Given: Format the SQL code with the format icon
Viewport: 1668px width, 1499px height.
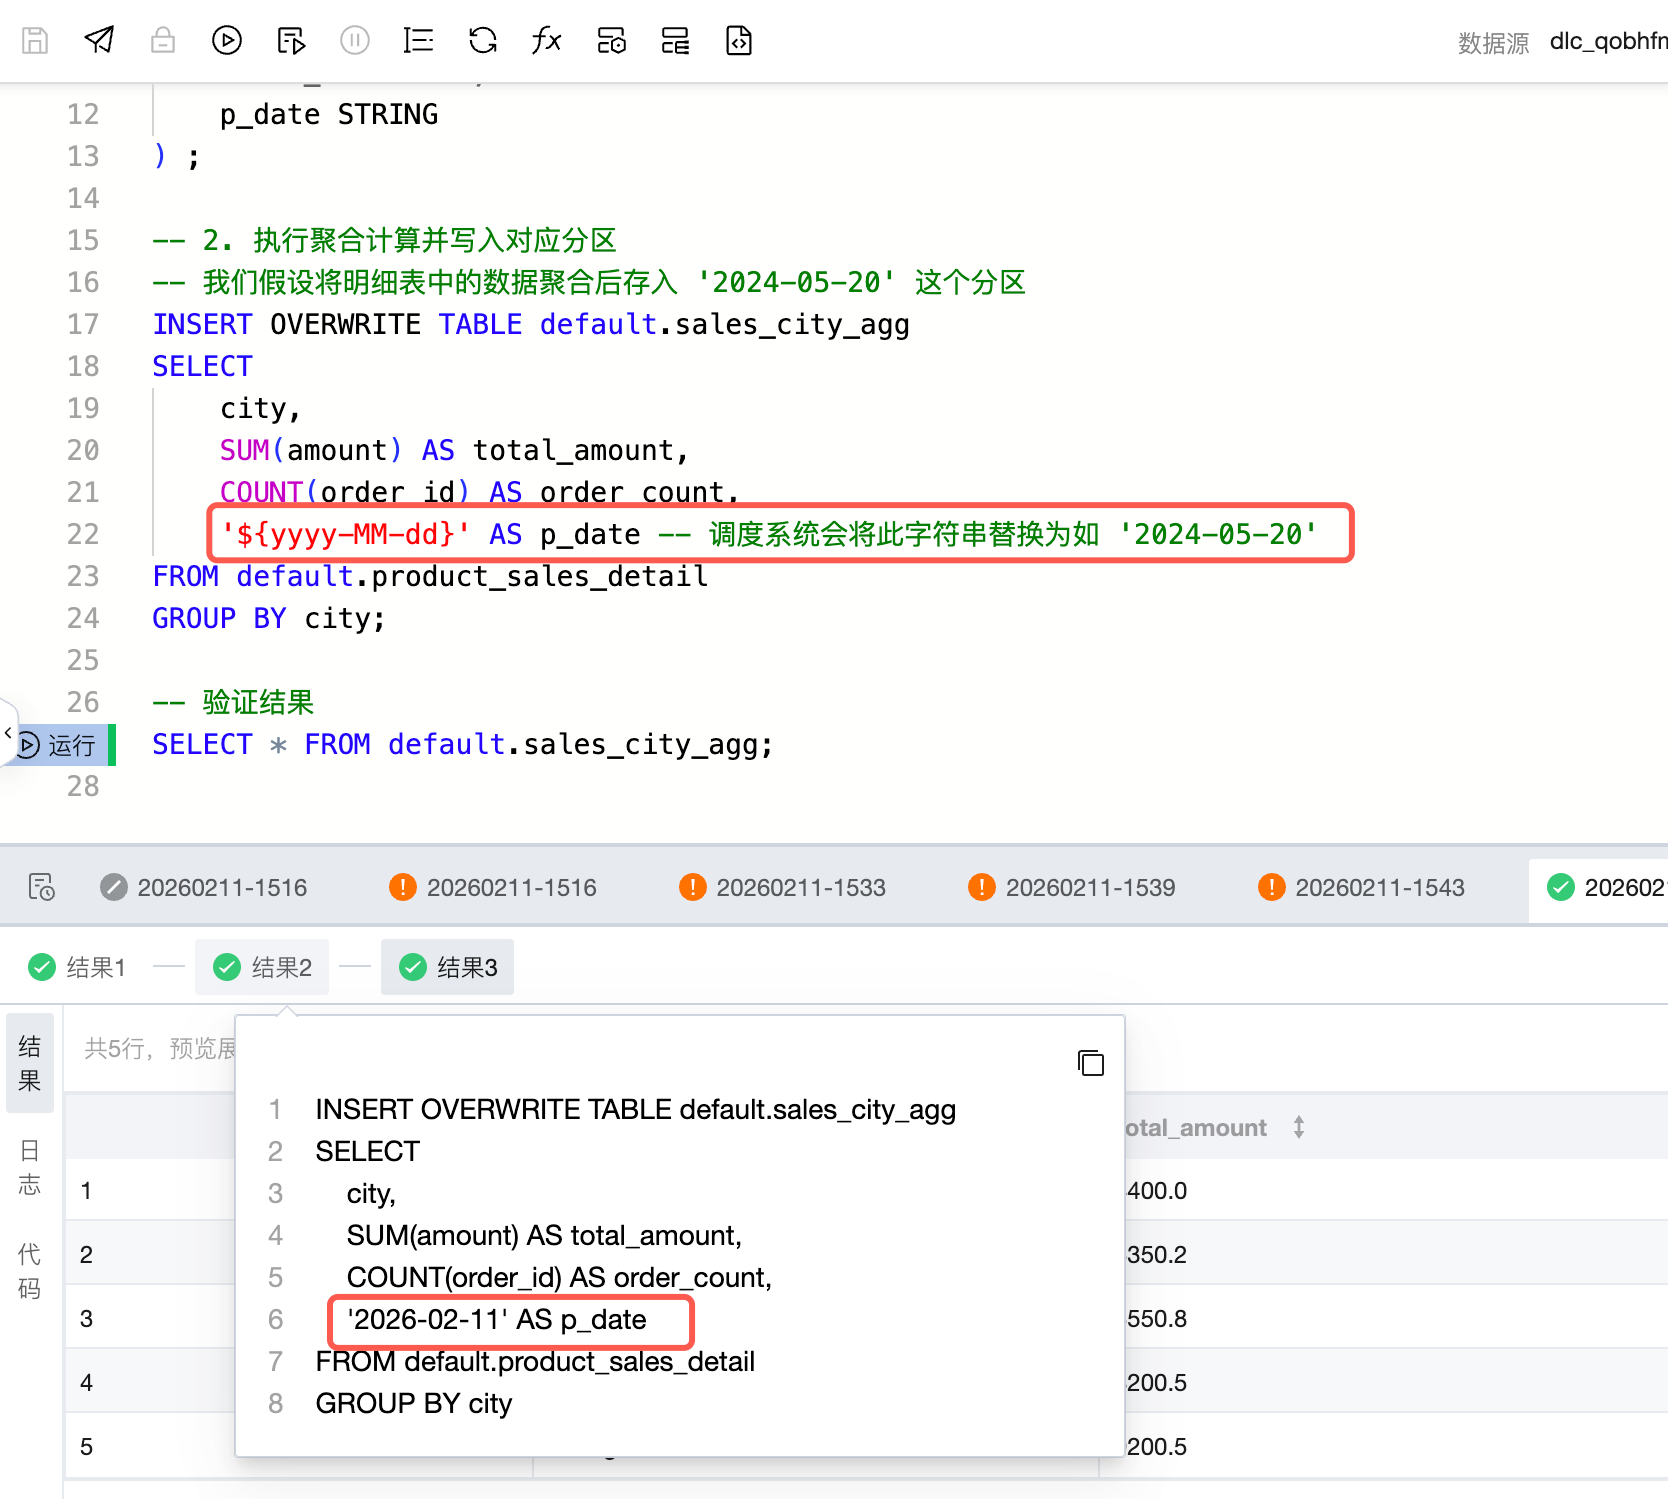Looking at the screenshot, I should [x=418, y=40].
